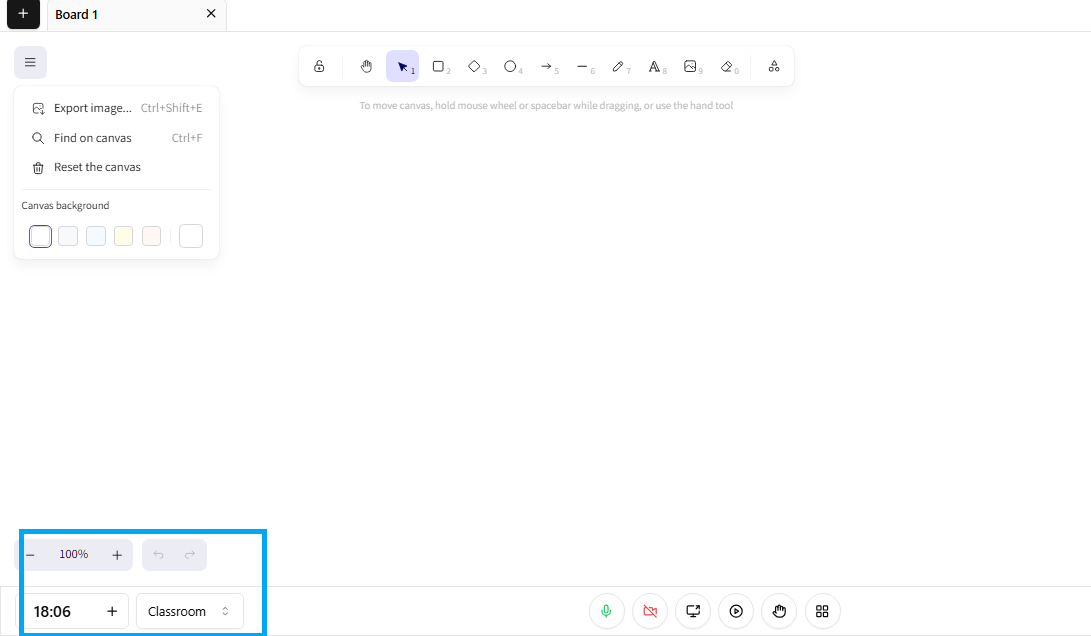
Task: Select the Ellipse shape tool
Action: point(510,67)
